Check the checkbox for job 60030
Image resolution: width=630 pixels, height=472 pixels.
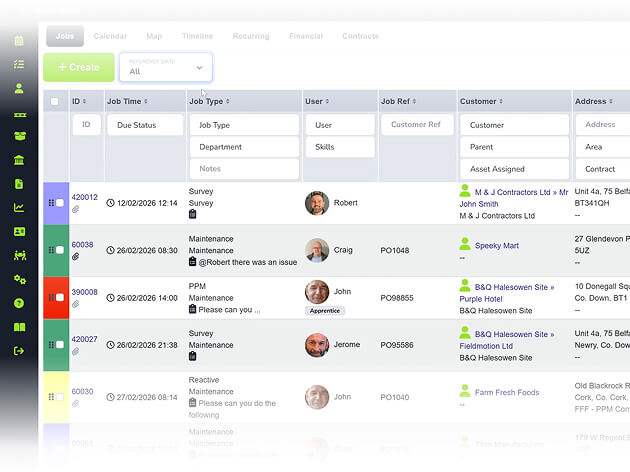pos(60,397)
